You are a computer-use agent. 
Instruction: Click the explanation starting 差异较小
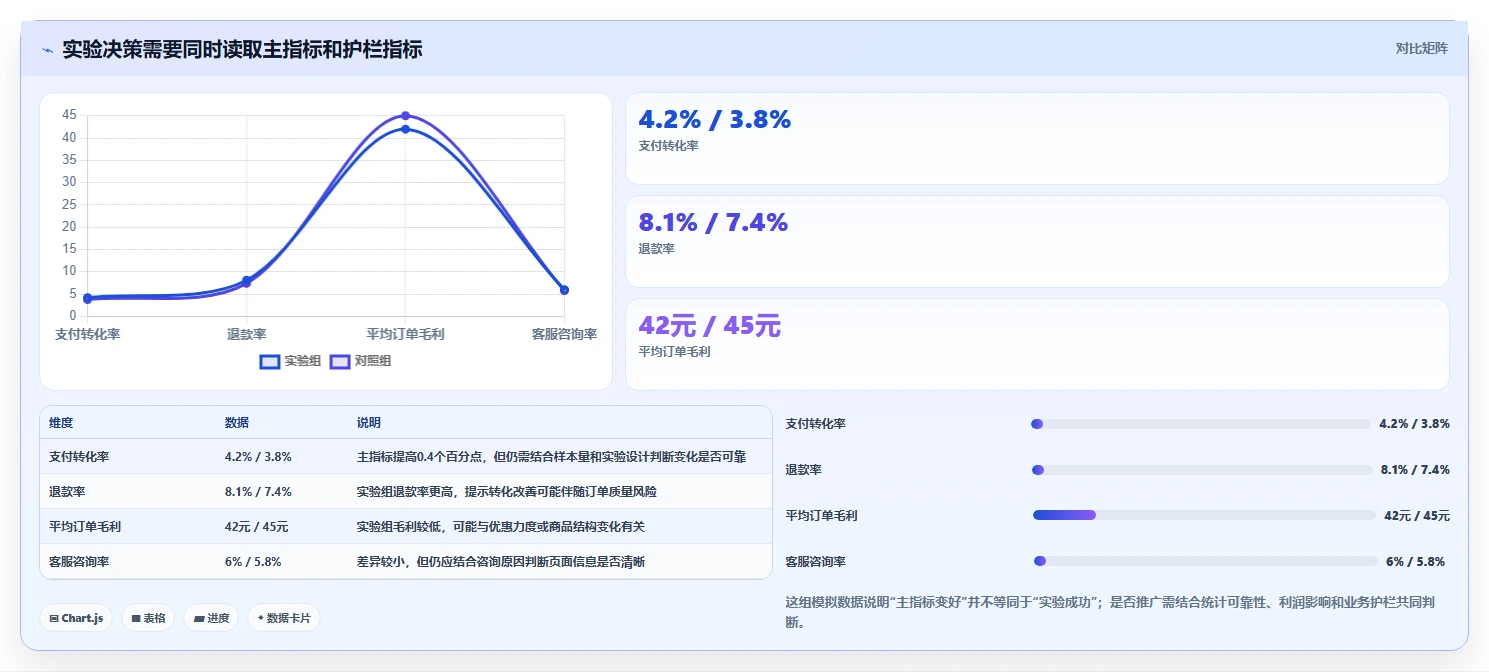coord(501,562)
